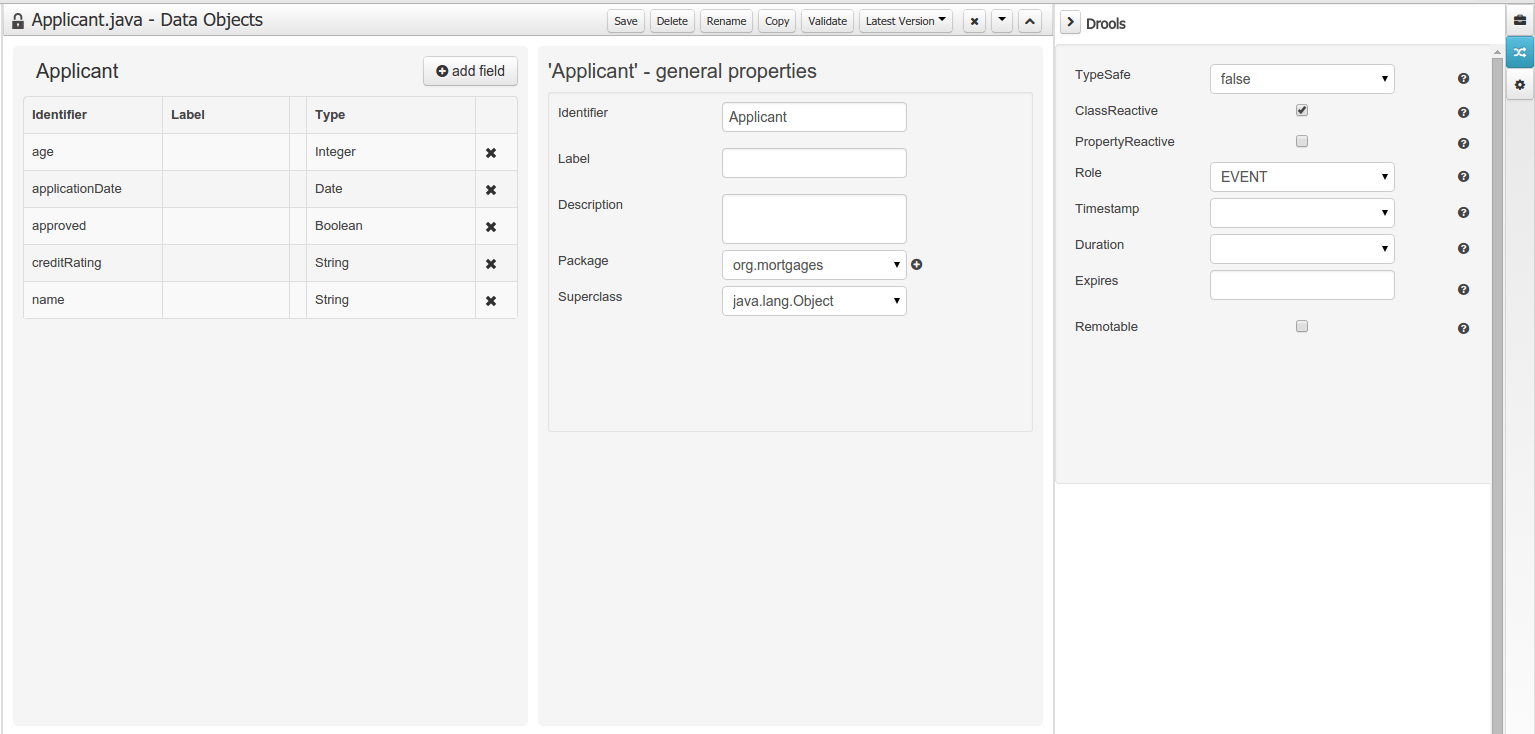Screen dimensions: 1535x734
Task: Click the lock icon beside Applicant.java title
Action: [x=17, y=20]
